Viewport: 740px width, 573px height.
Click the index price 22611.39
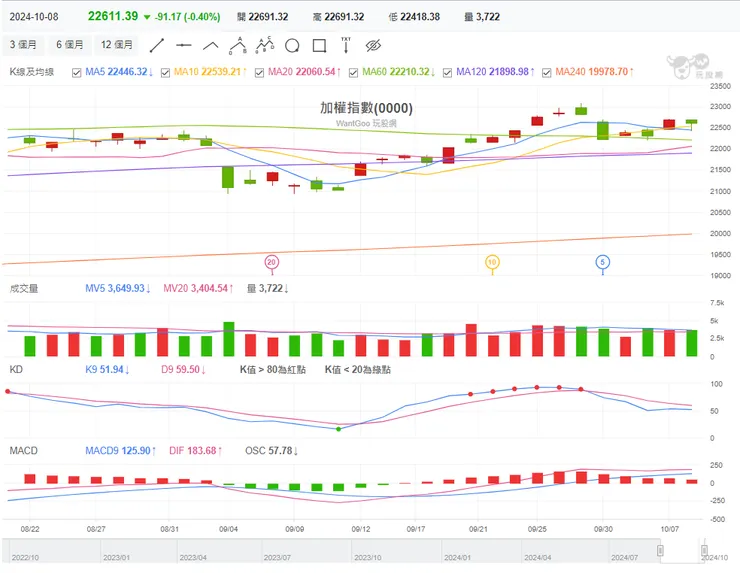(x=113, y=16)
